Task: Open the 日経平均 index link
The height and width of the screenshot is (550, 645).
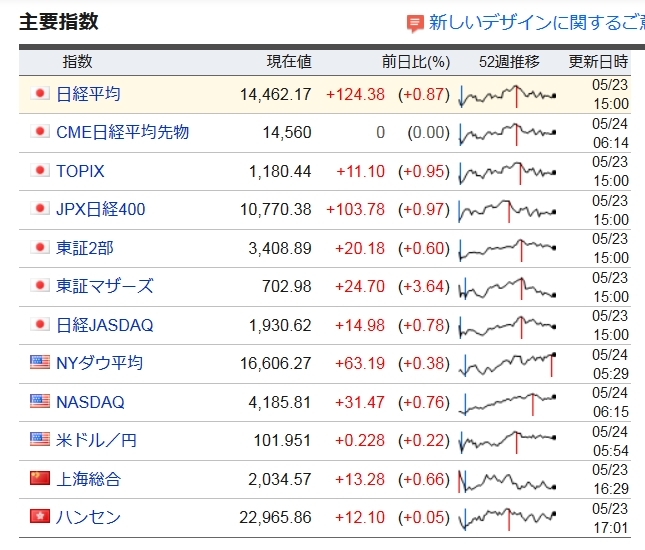Action: (x=88, y=94)
